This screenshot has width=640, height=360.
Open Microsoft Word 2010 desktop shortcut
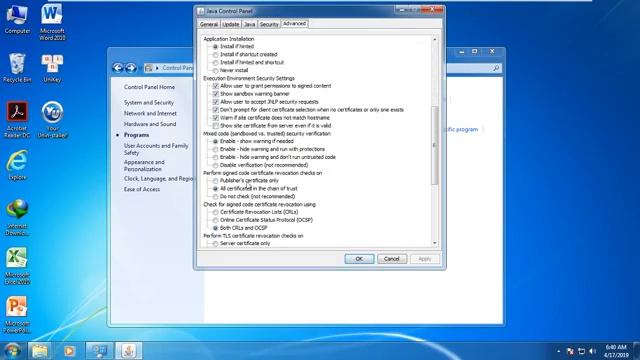(52, 21)
